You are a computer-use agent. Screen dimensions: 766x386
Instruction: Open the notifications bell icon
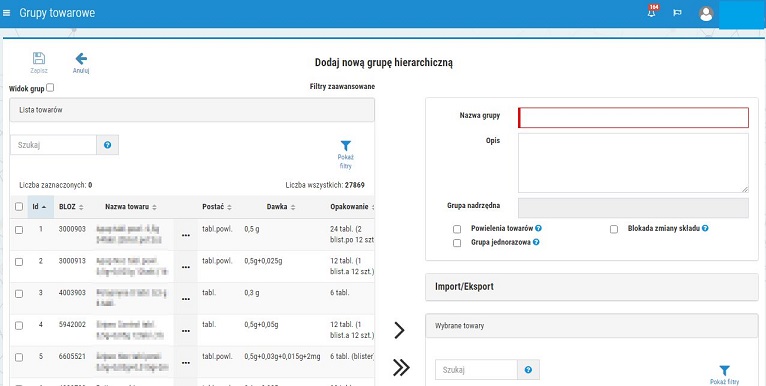[652, 13]
